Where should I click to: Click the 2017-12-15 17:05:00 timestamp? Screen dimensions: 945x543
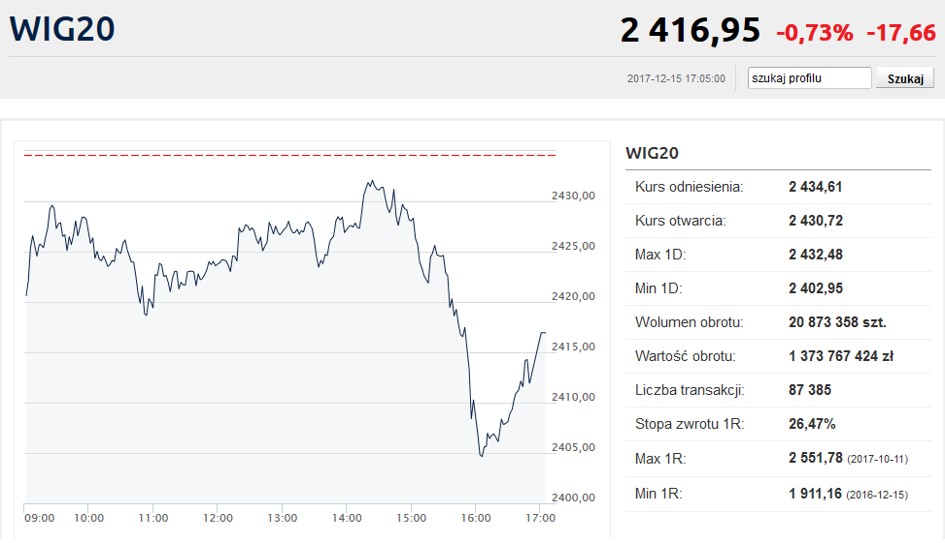pyautogui.click(x=676, y=78)
